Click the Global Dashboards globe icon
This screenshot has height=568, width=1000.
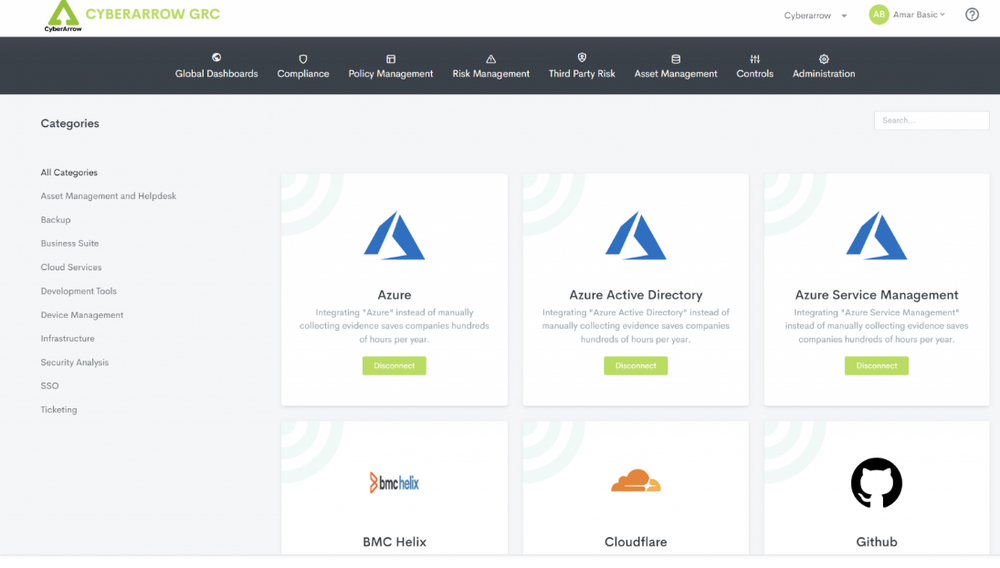pos(216,58)
